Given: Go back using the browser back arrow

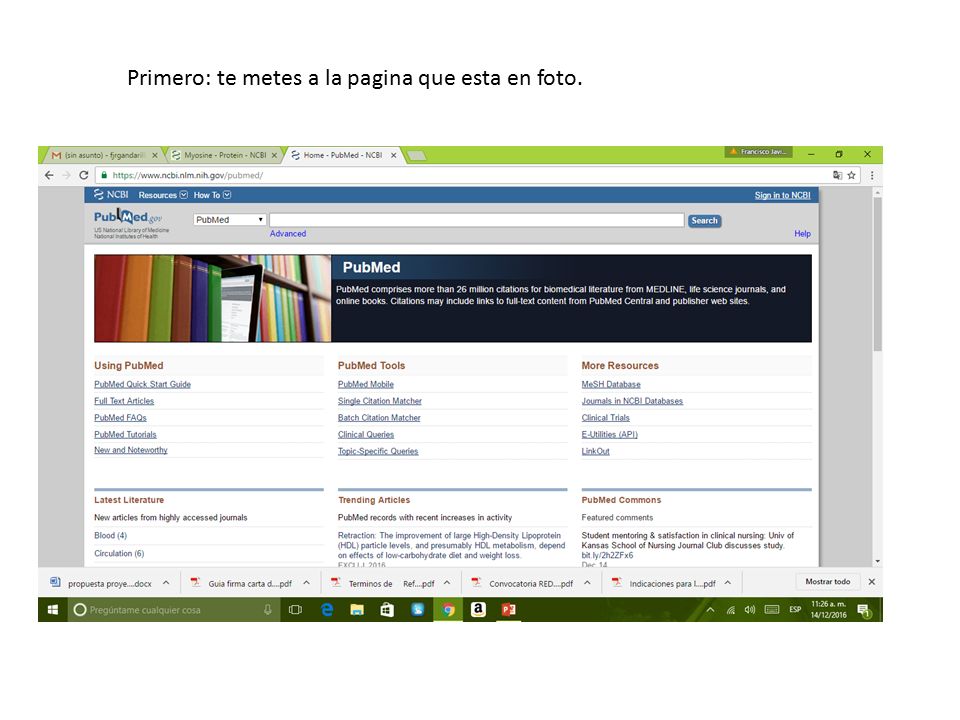Looking at the screenshot, I should tap(49, 175).
